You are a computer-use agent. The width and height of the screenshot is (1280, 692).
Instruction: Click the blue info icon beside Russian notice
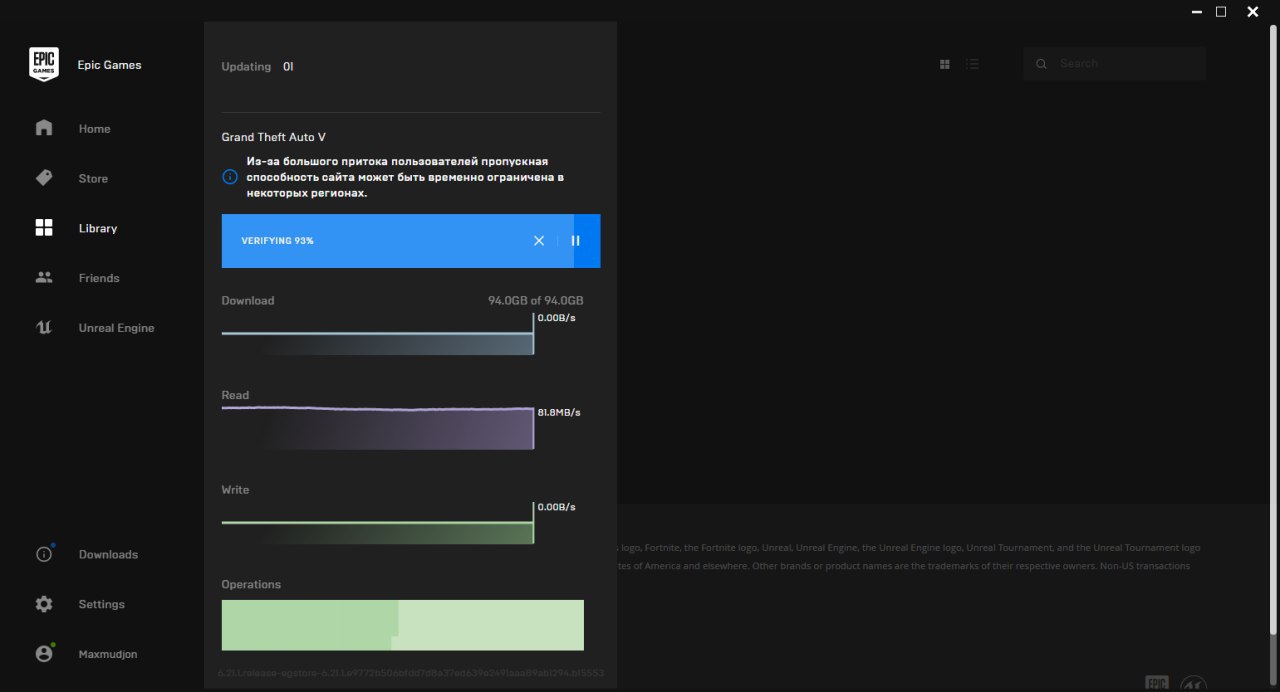230,177
